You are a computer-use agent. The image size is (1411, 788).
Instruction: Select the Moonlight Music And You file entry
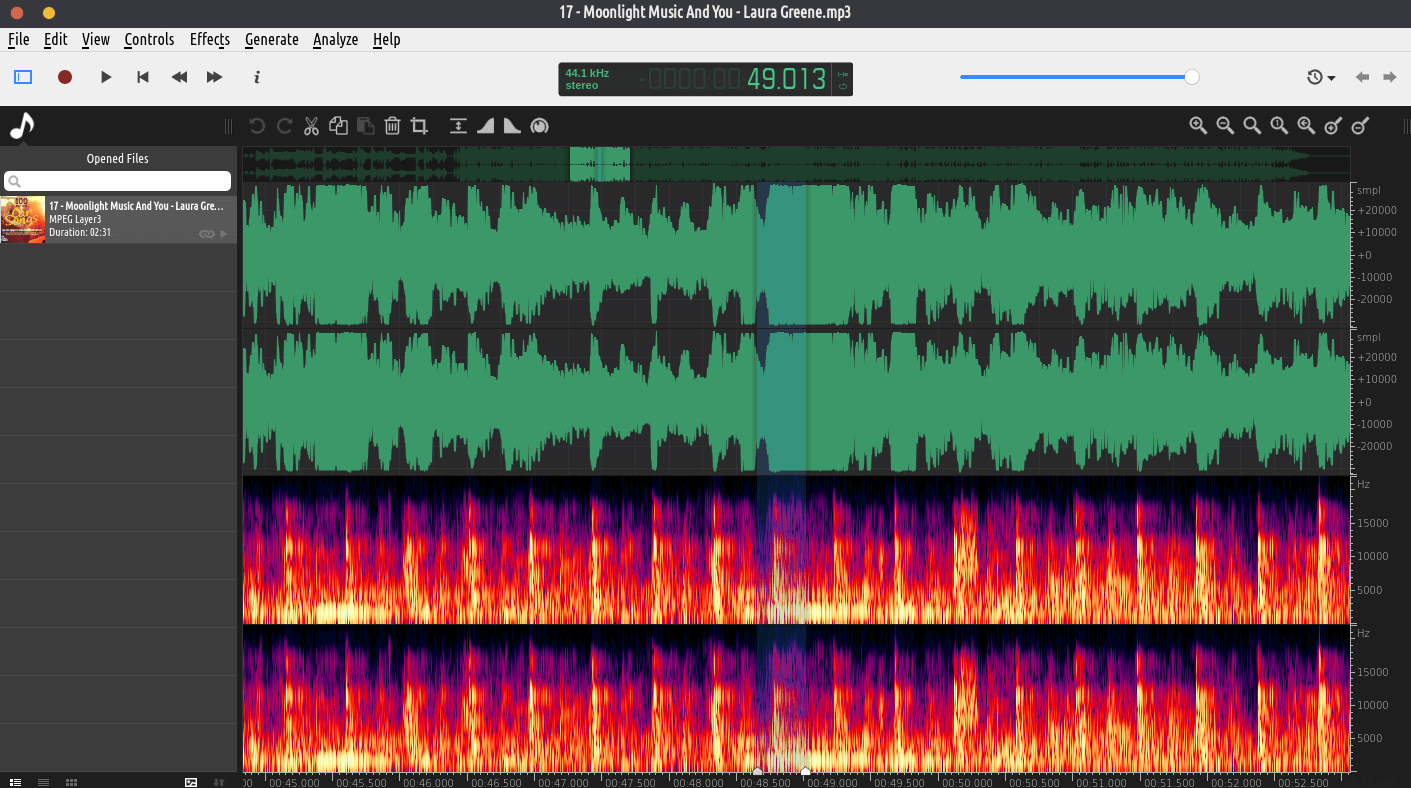pos(118,219)
